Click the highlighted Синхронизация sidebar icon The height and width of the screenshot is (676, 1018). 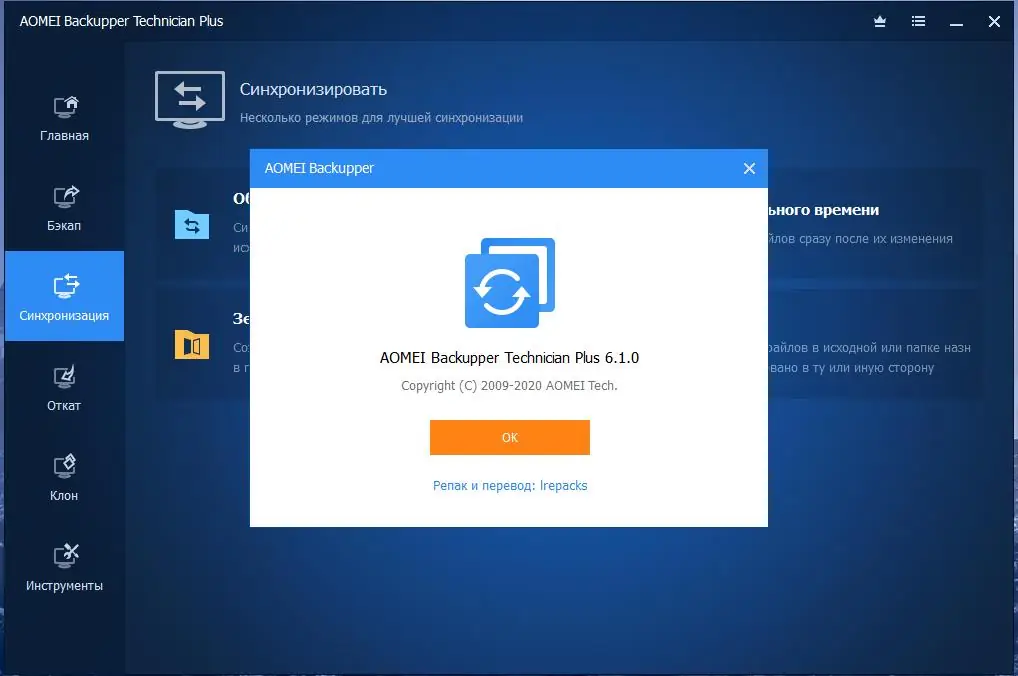[x=63, y=286]
